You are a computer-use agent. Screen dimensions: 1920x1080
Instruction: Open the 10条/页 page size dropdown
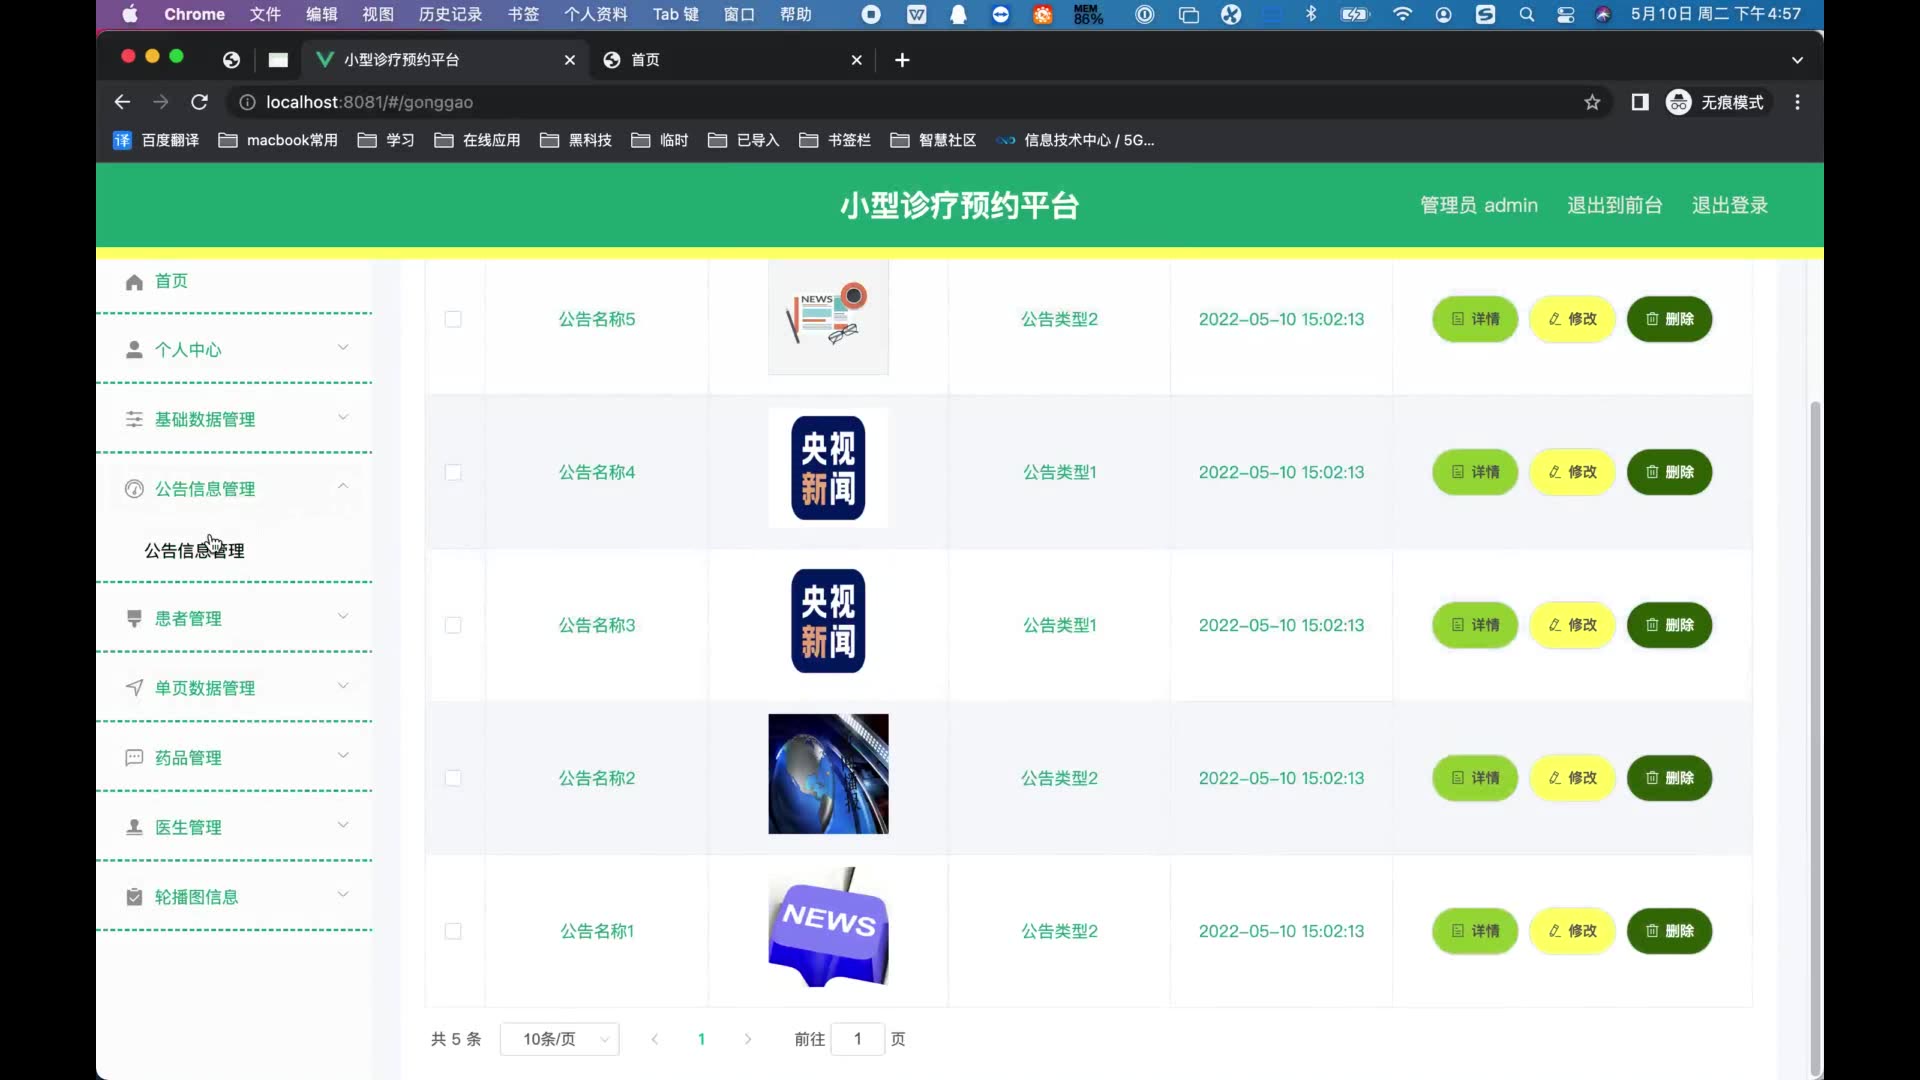(560, 1039)
